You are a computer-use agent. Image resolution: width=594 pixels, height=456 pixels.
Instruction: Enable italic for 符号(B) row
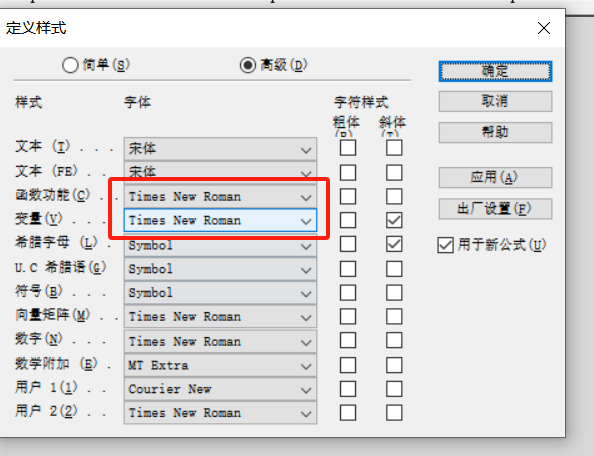pos(394,293)
